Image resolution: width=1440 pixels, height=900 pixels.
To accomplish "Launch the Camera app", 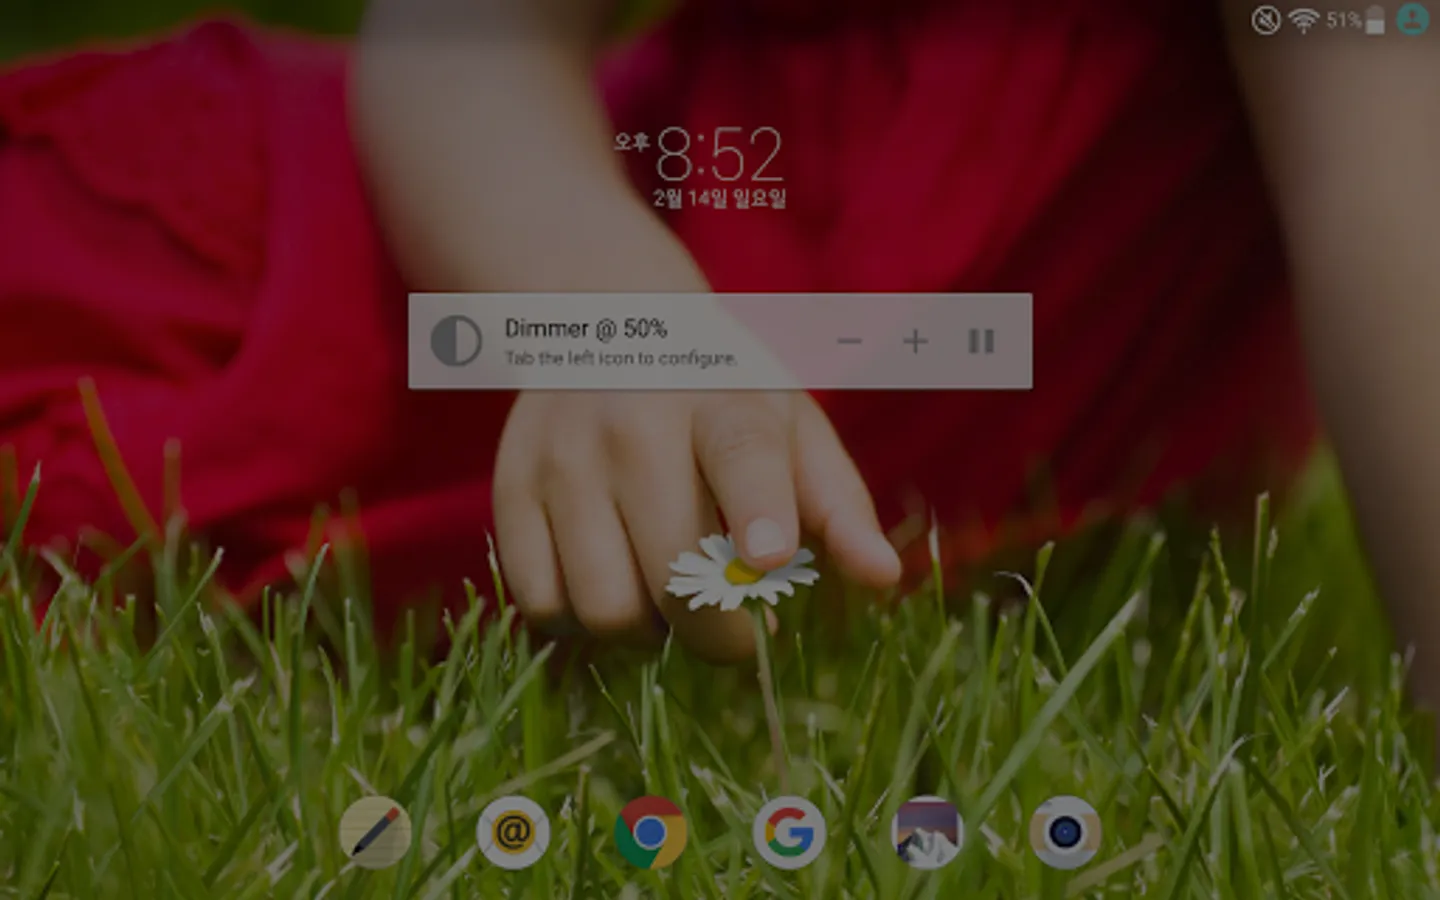I will click(x=1065, y=832).
